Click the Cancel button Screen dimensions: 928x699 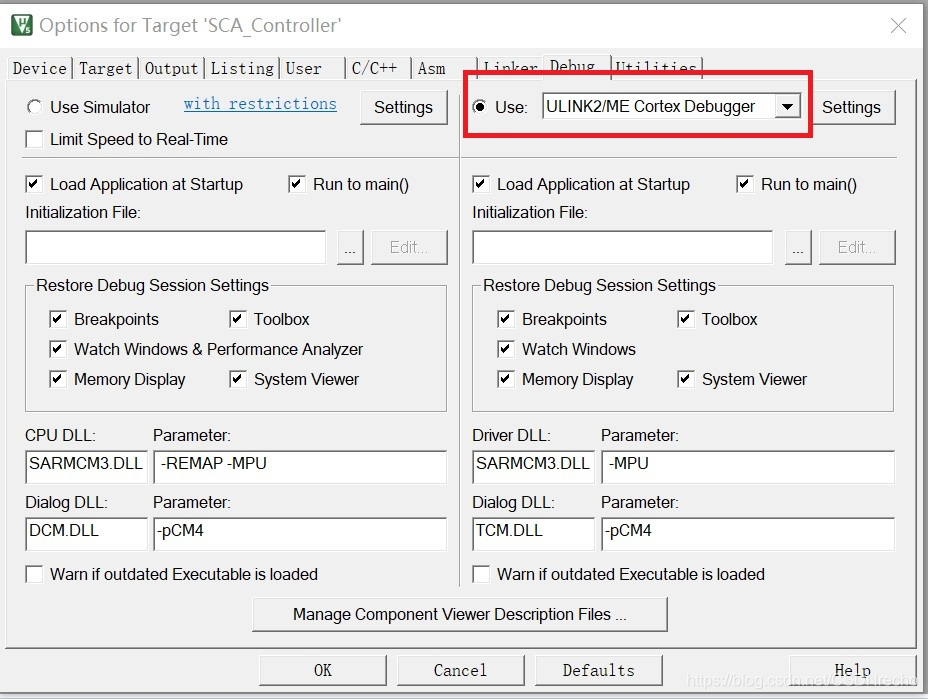(460, 670)
